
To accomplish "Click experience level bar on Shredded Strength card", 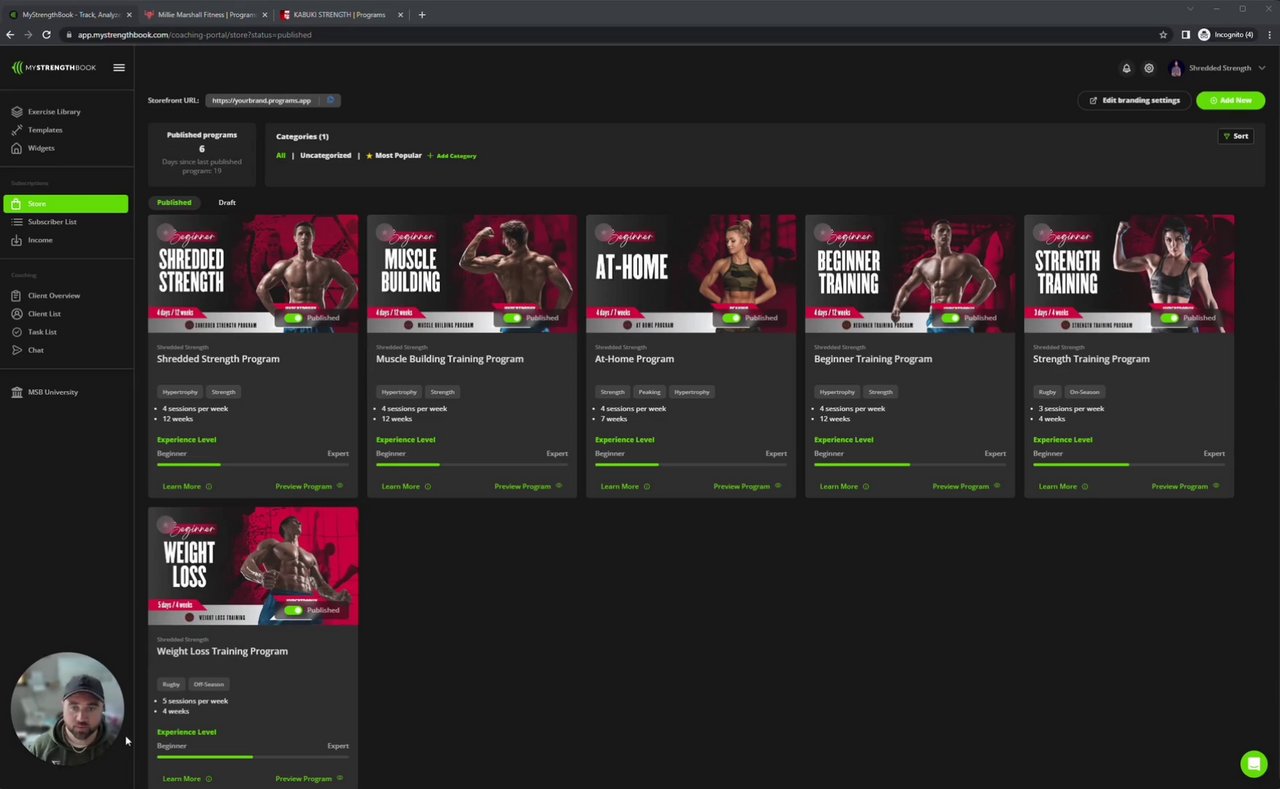I will point(253,465).
